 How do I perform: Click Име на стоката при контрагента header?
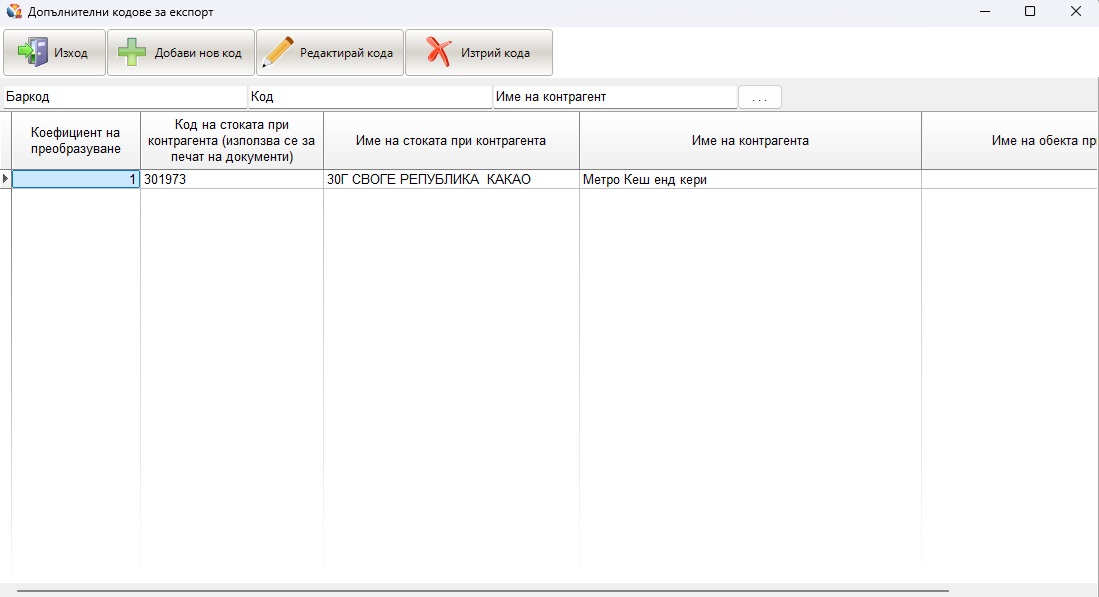451,141
